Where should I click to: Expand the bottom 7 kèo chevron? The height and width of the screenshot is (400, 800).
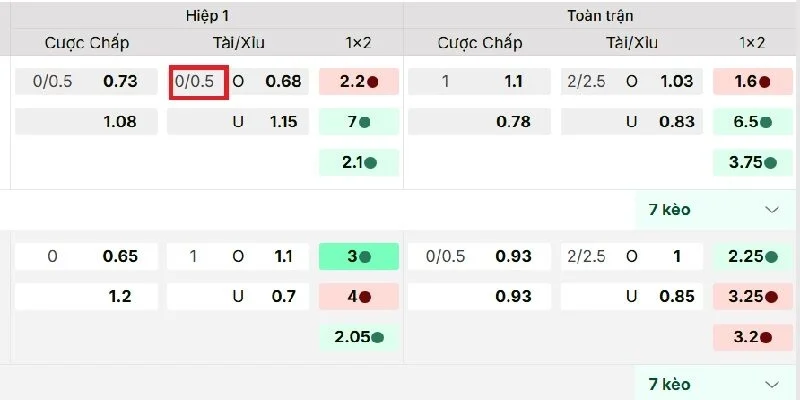click(x=771, y=384)
